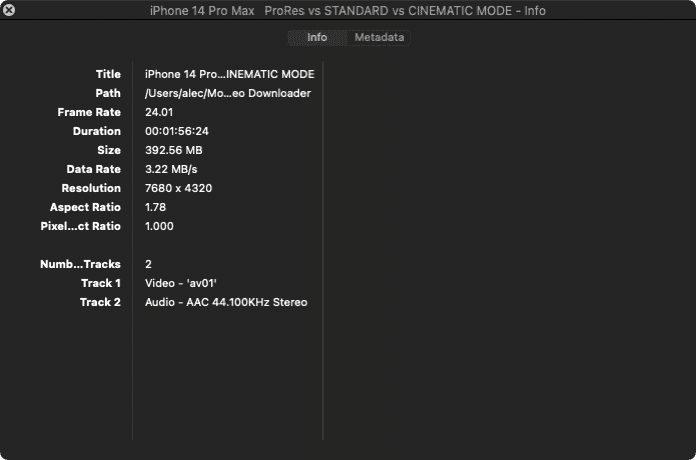
Task: Click the Data Rate value 3.22 MB/s
Action: [171, 170]
